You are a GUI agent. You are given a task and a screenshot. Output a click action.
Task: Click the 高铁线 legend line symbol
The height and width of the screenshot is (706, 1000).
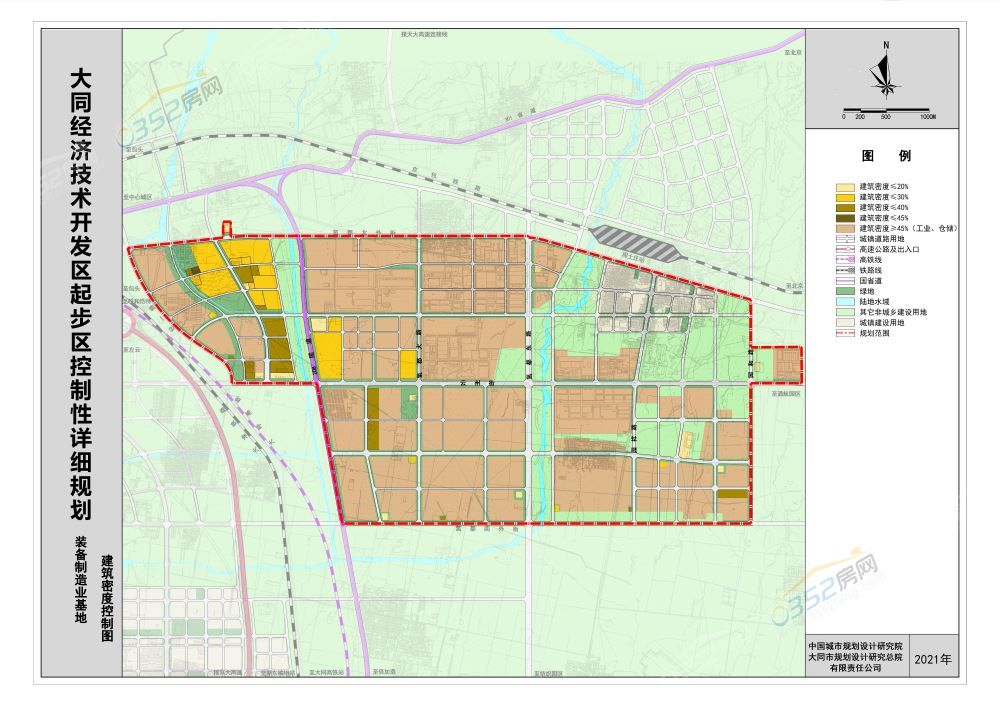[x=845, y=259]
